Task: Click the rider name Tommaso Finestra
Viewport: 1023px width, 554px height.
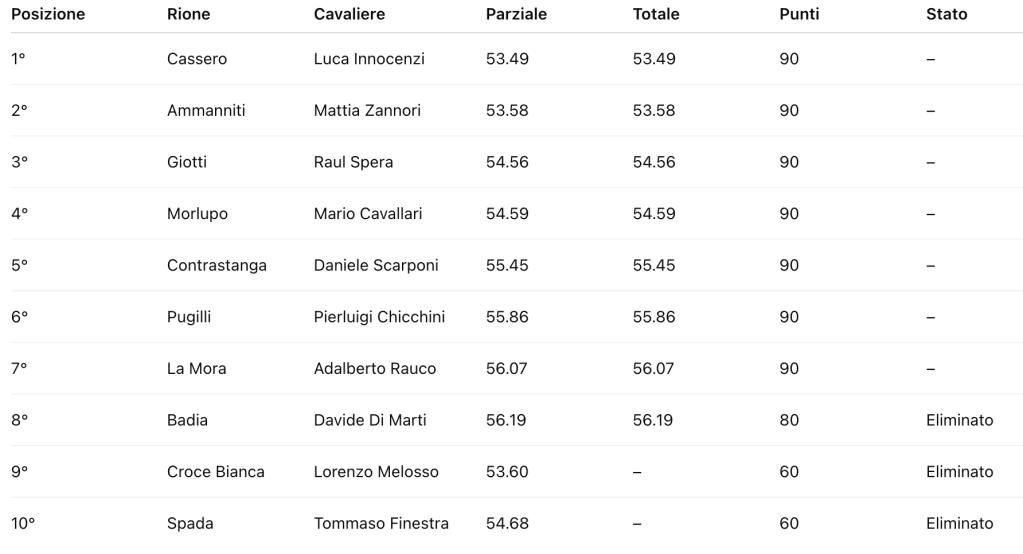Action: pos(381,524)
